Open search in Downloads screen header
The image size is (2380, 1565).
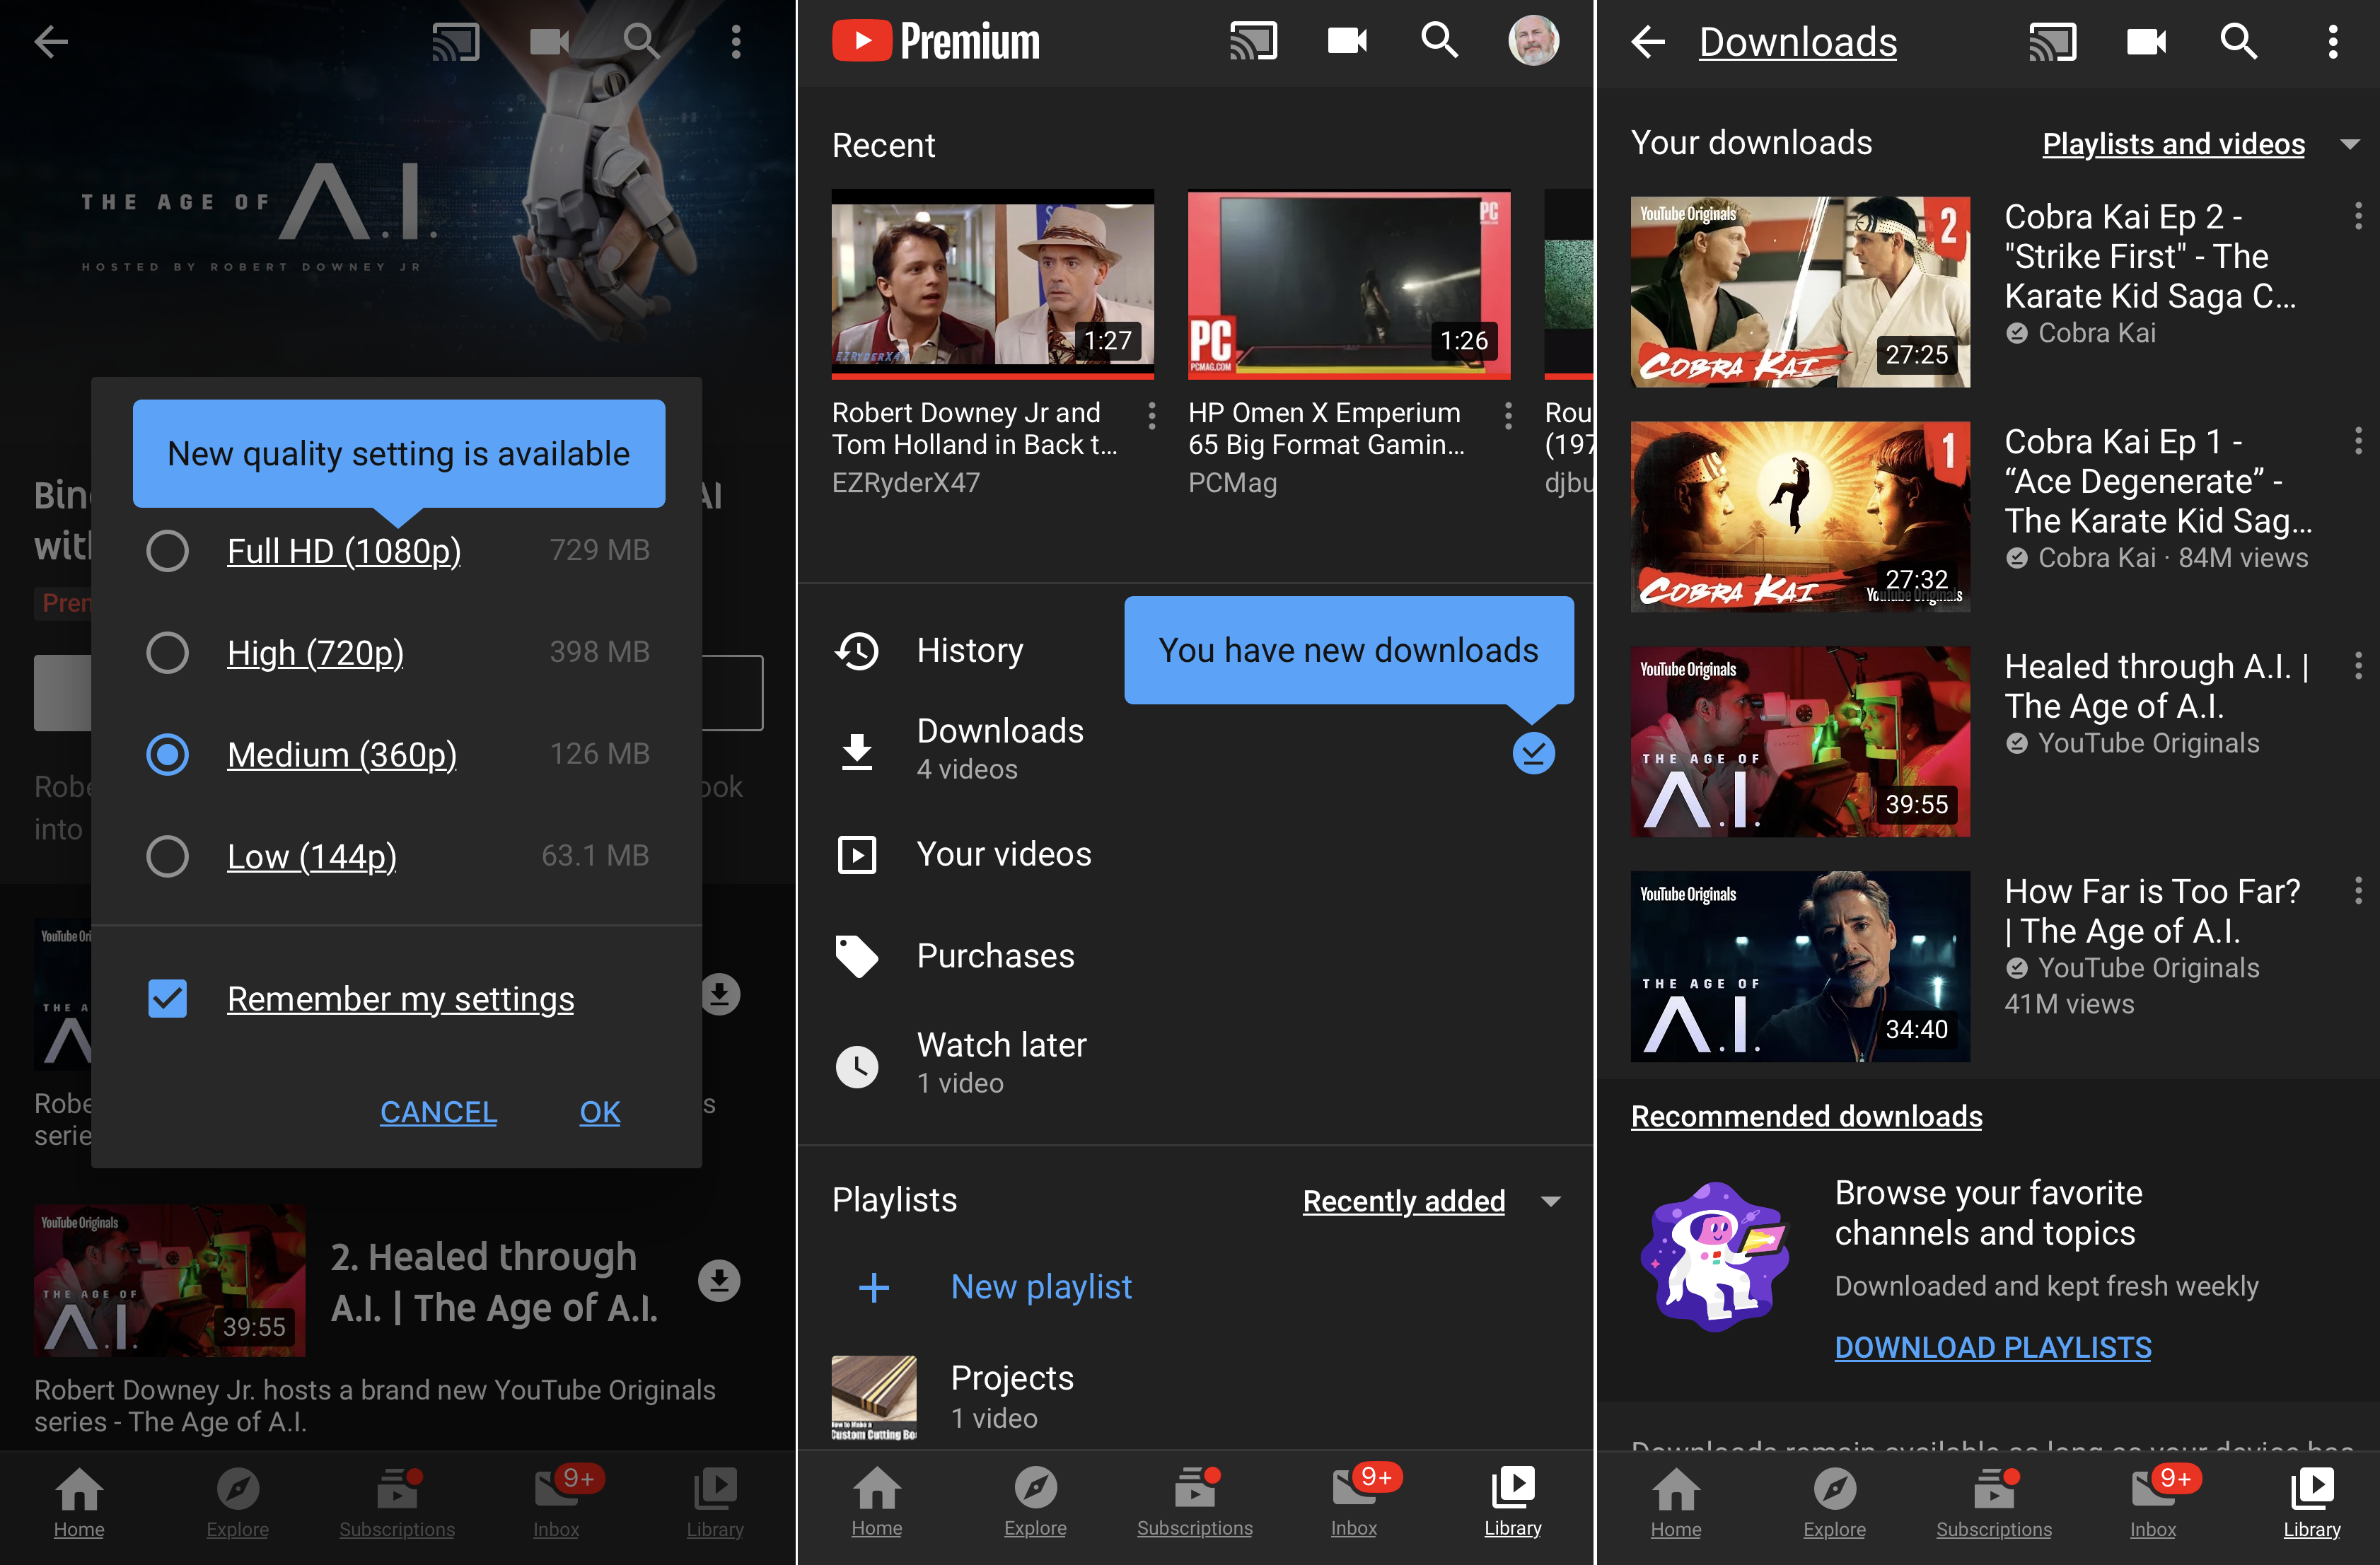(2239, 42)
